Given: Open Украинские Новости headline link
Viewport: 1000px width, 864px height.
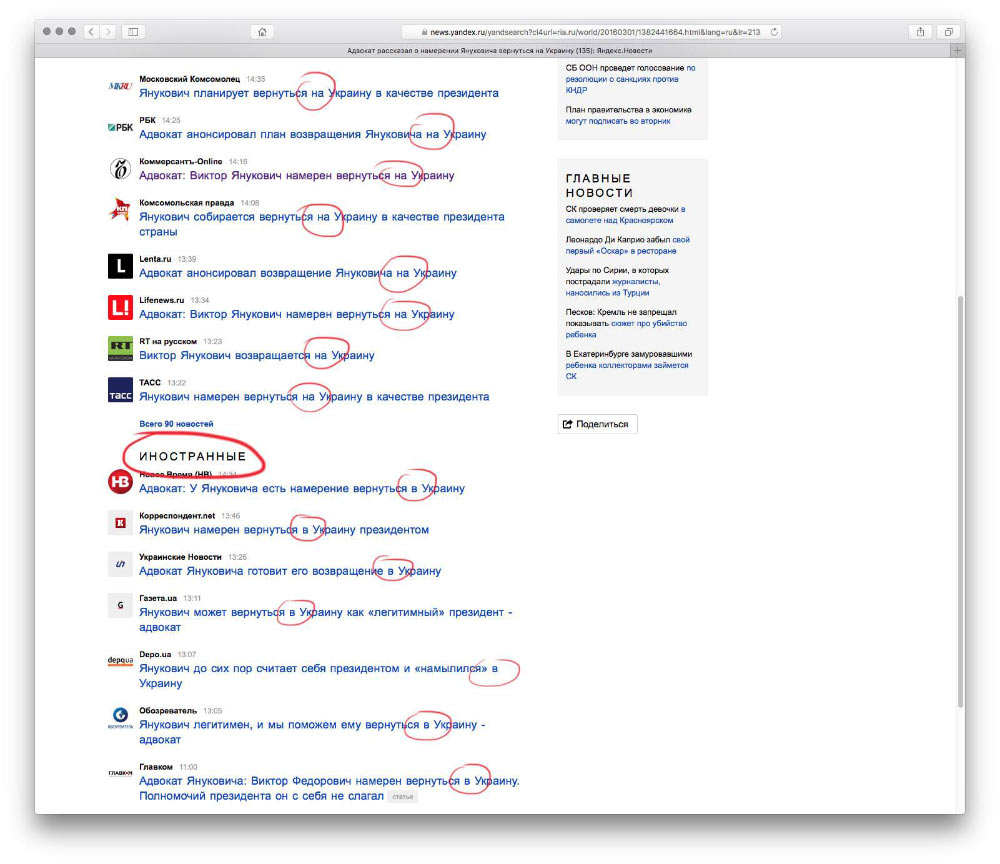Looking at the screenshot, I should tap(289, 571).
